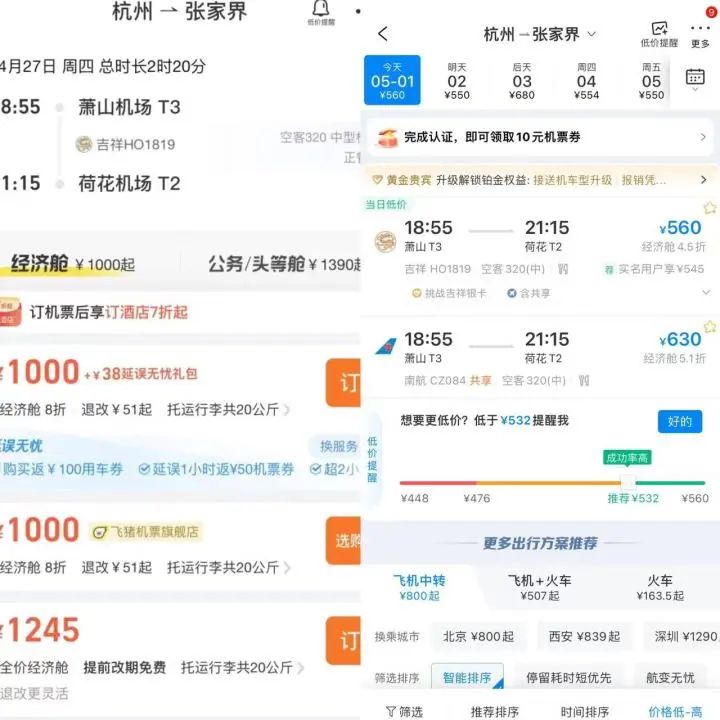
Task: Tap the back arrow in flight list
Action: point(383,34)
